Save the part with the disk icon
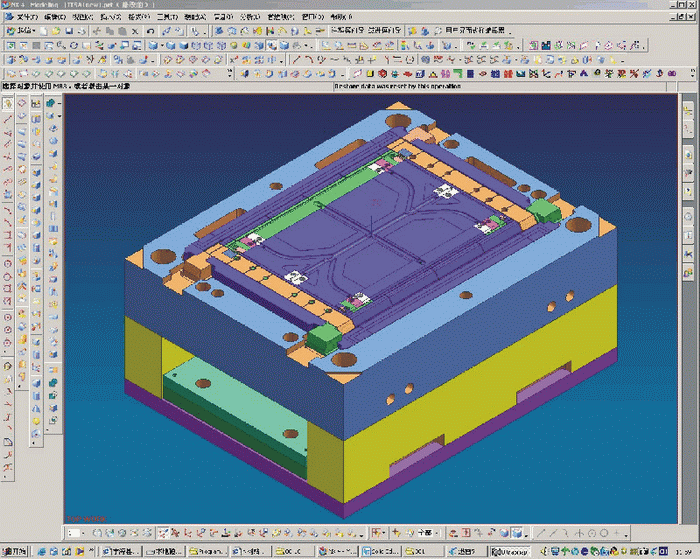 click(x=71, y=31)
